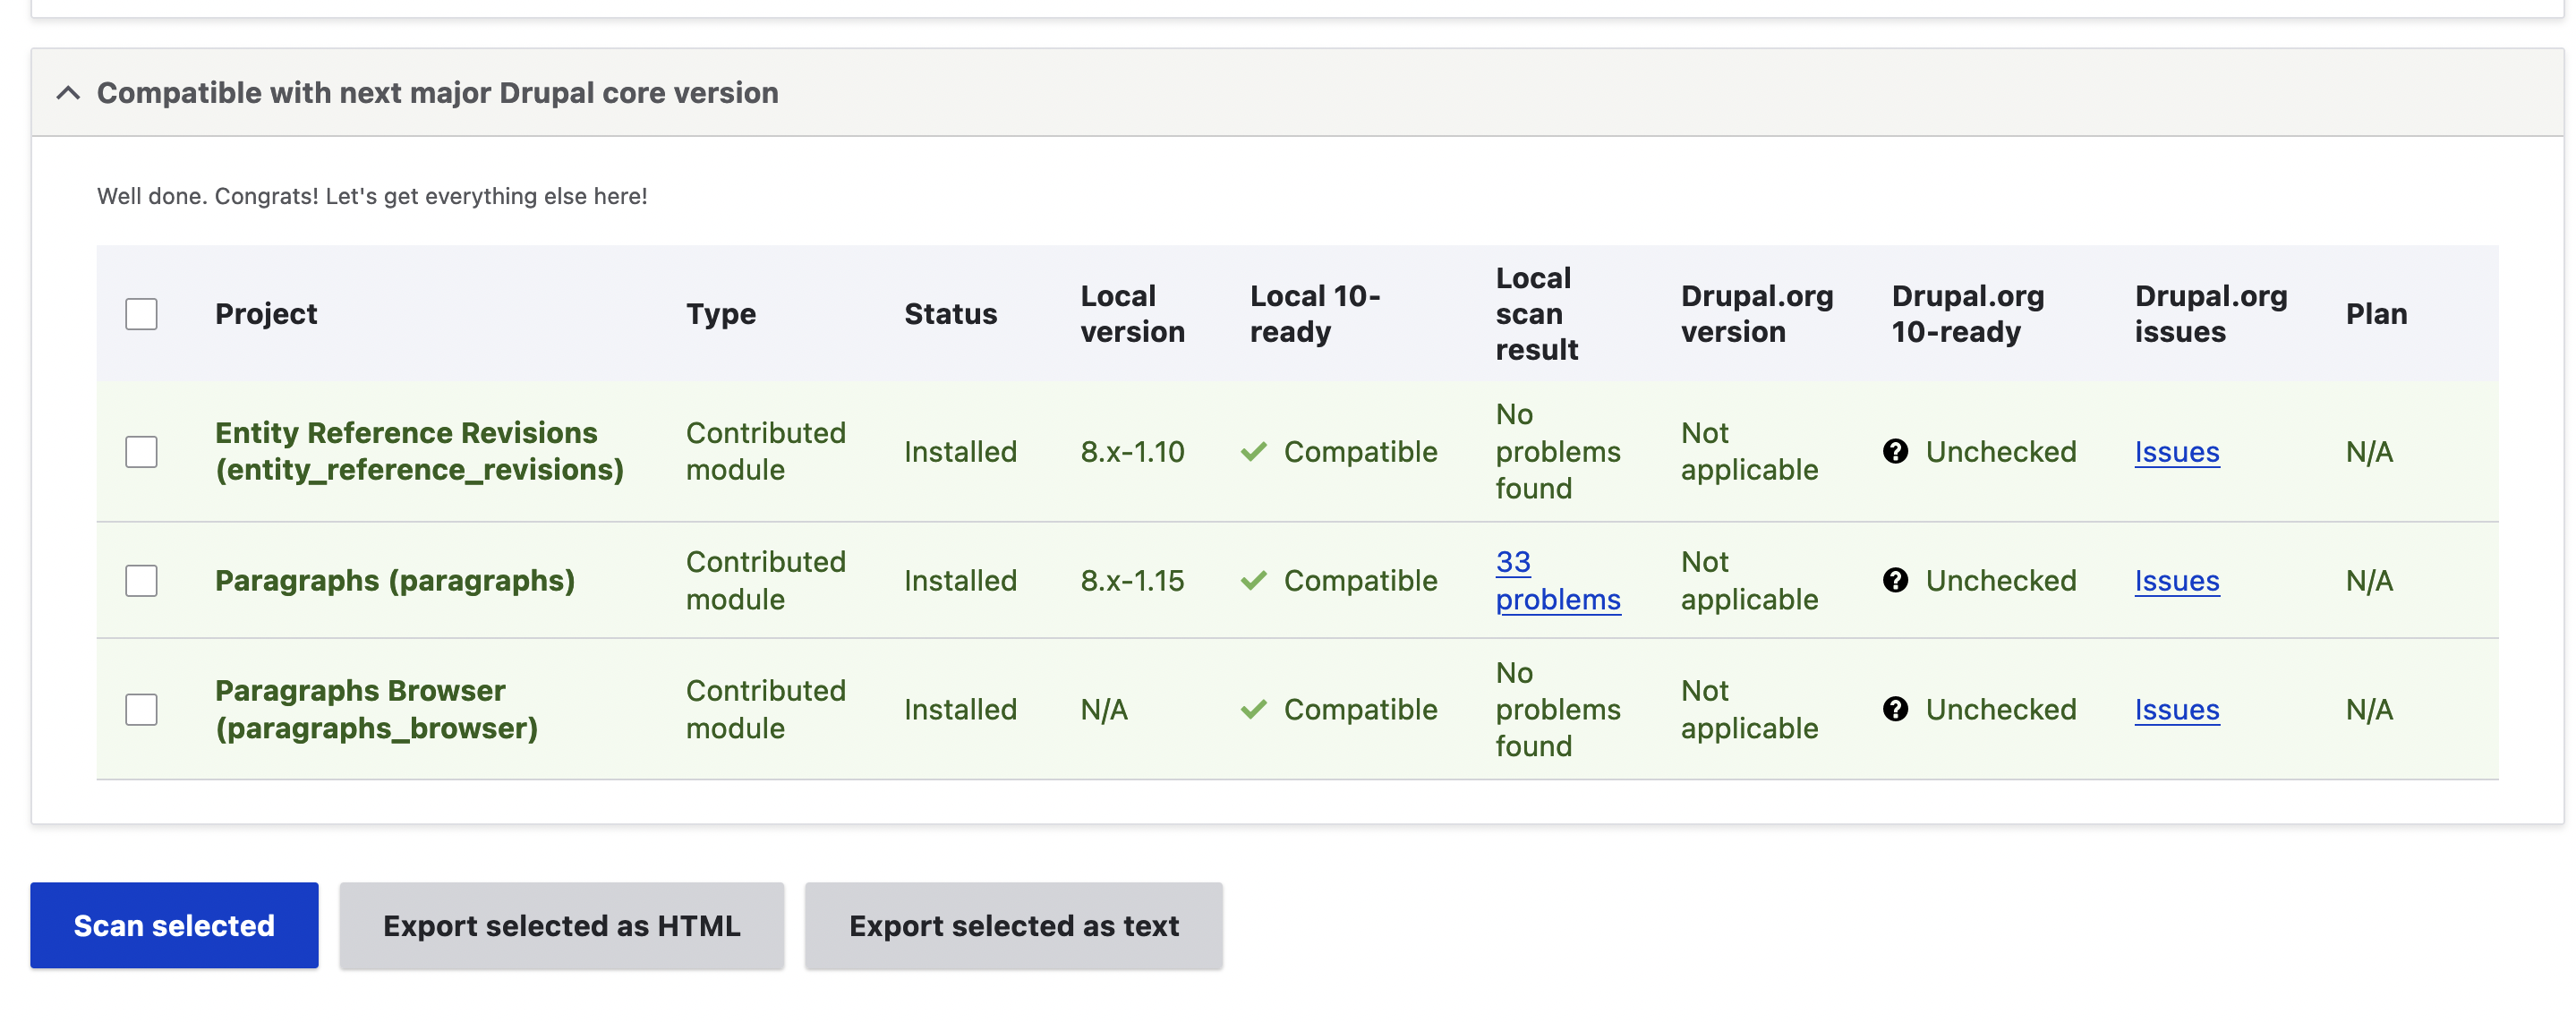The image size is (2576, 1022).
Task: Click green checkmark icon for Paragraphs Browser
Action: click(x=1253, y=709)
